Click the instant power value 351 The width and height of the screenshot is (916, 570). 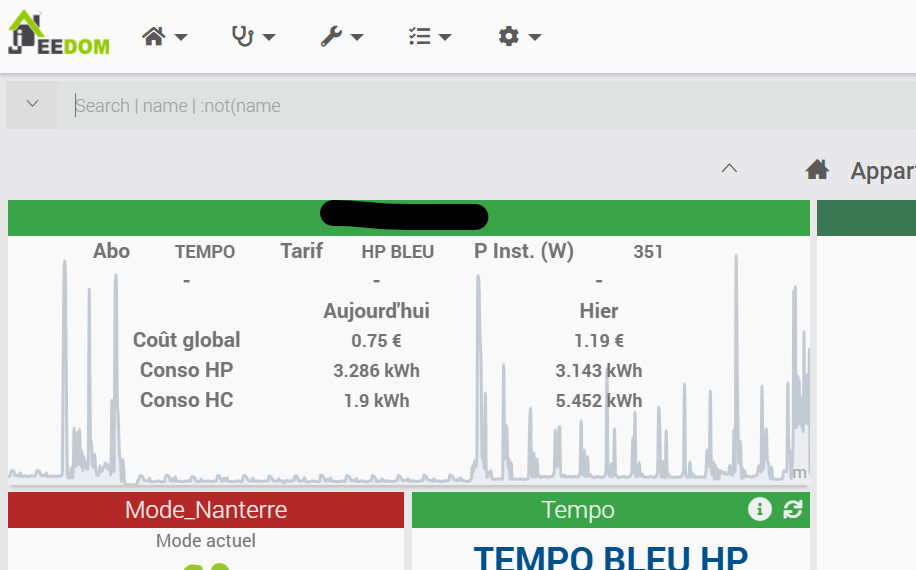click(648, 252)
